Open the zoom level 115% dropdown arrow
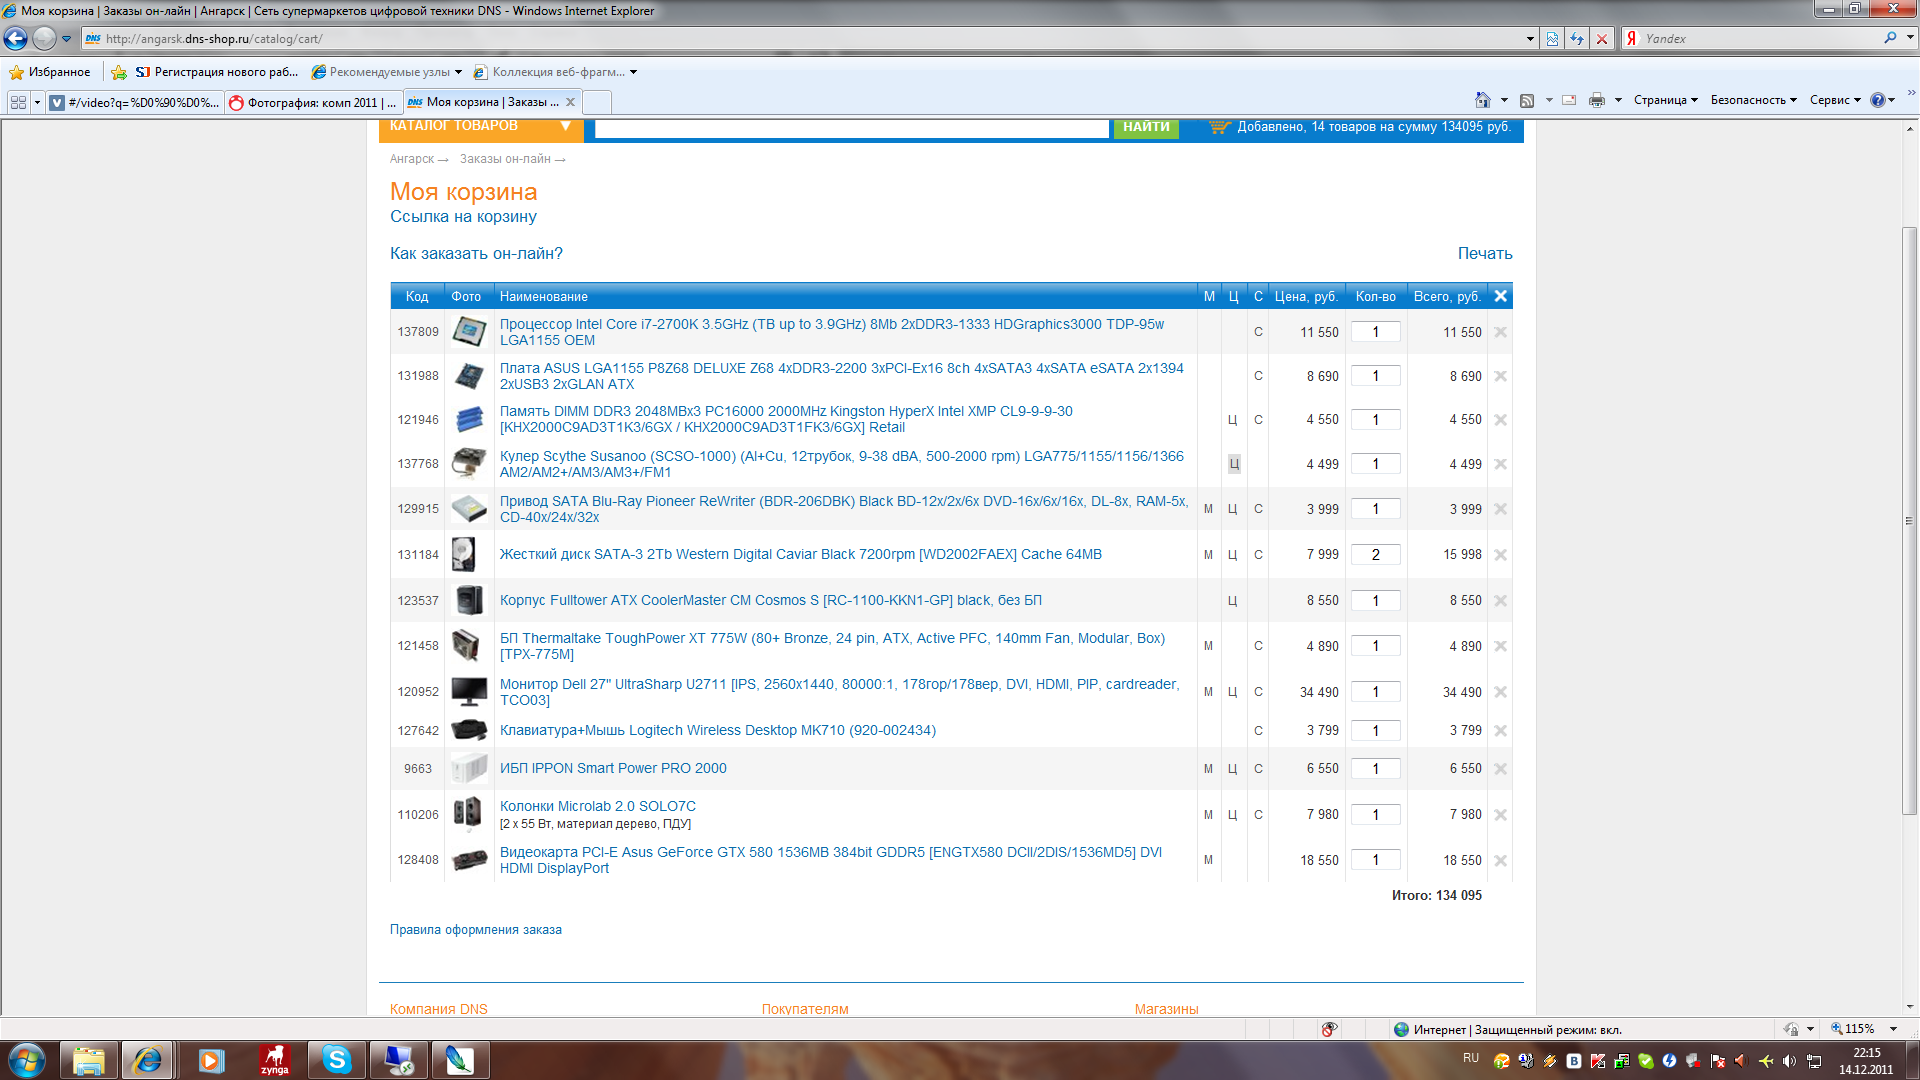The image size is (1920, 1080). click(x=1893, y=1029)
